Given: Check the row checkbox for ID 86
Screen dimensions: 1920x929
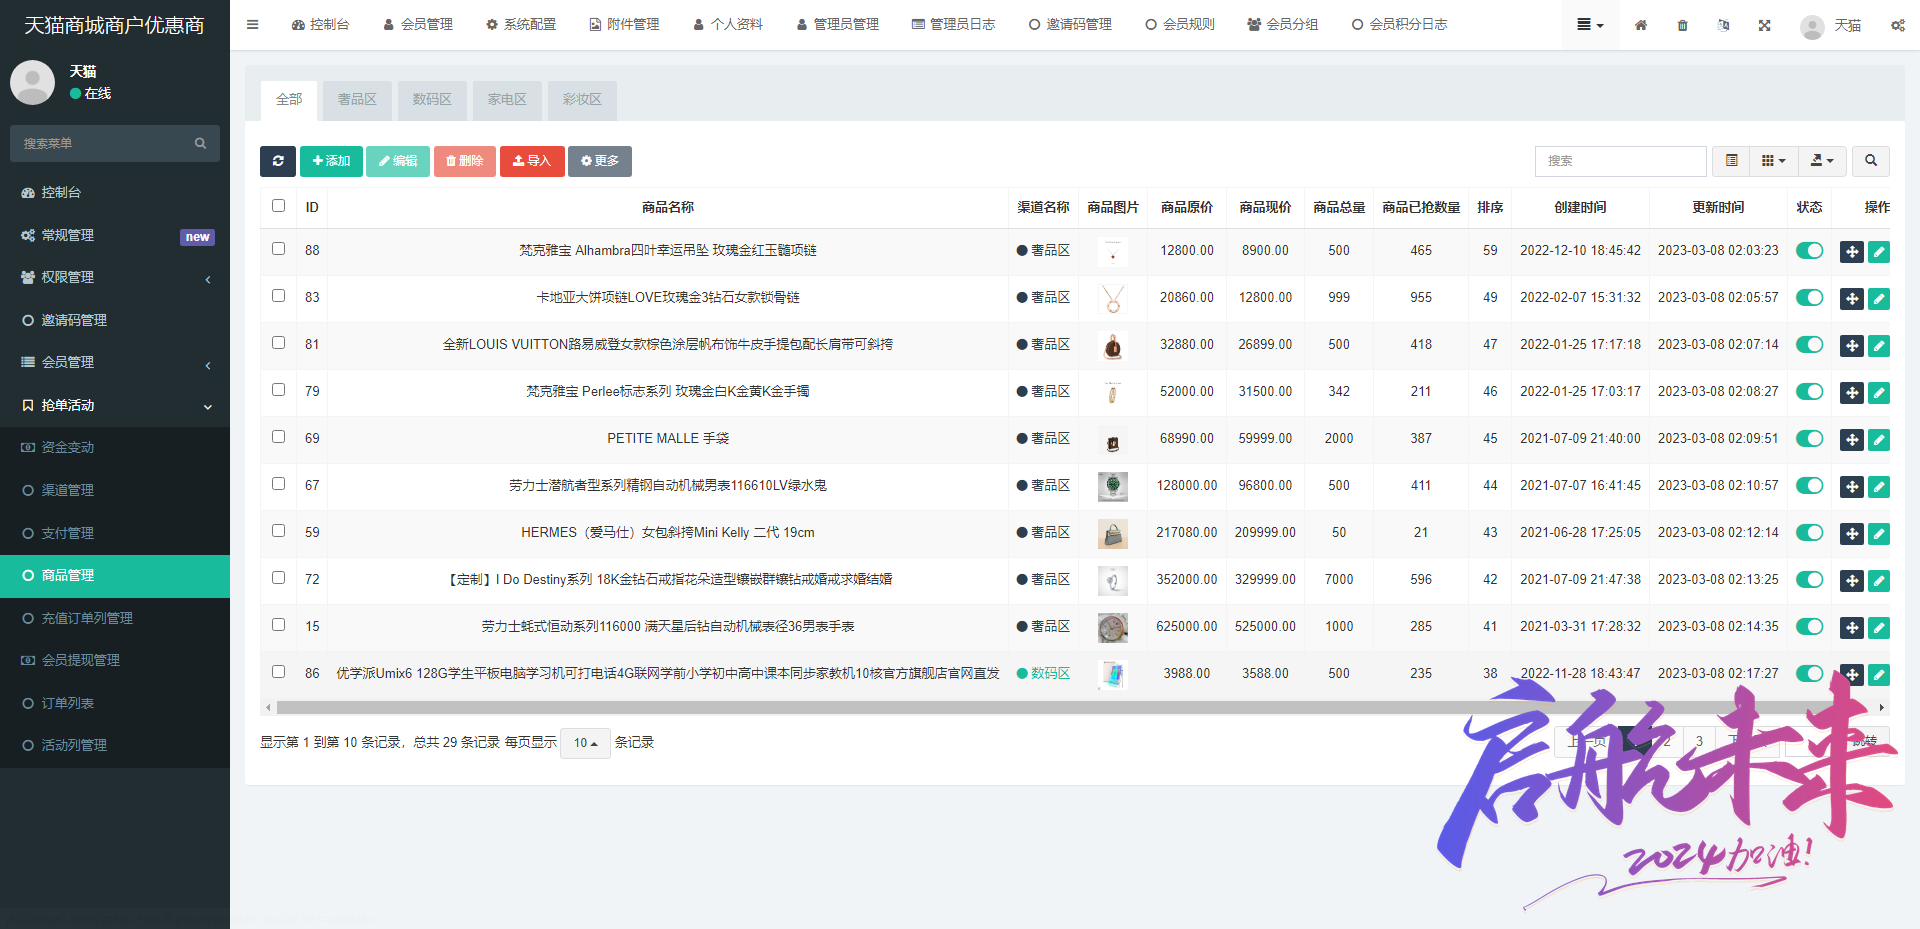Looking at the screenshot, I should click(279, 672).
